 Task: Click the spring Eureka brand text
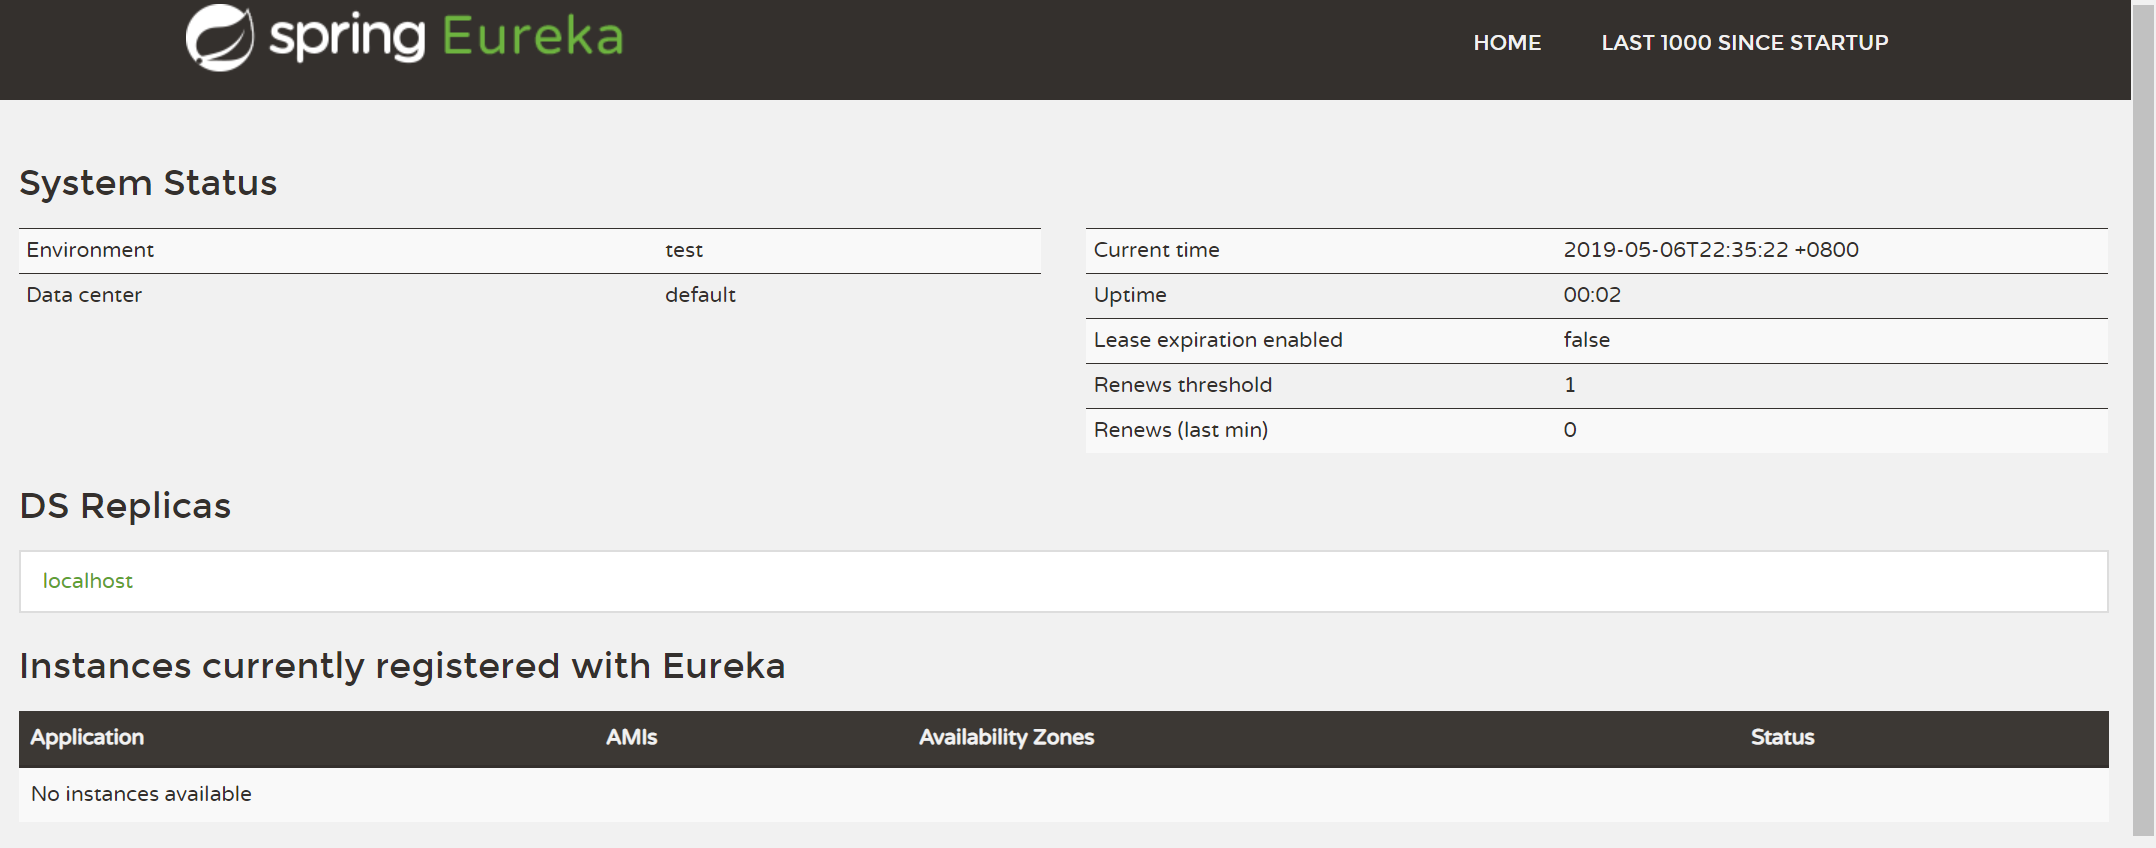coord(446,37)
